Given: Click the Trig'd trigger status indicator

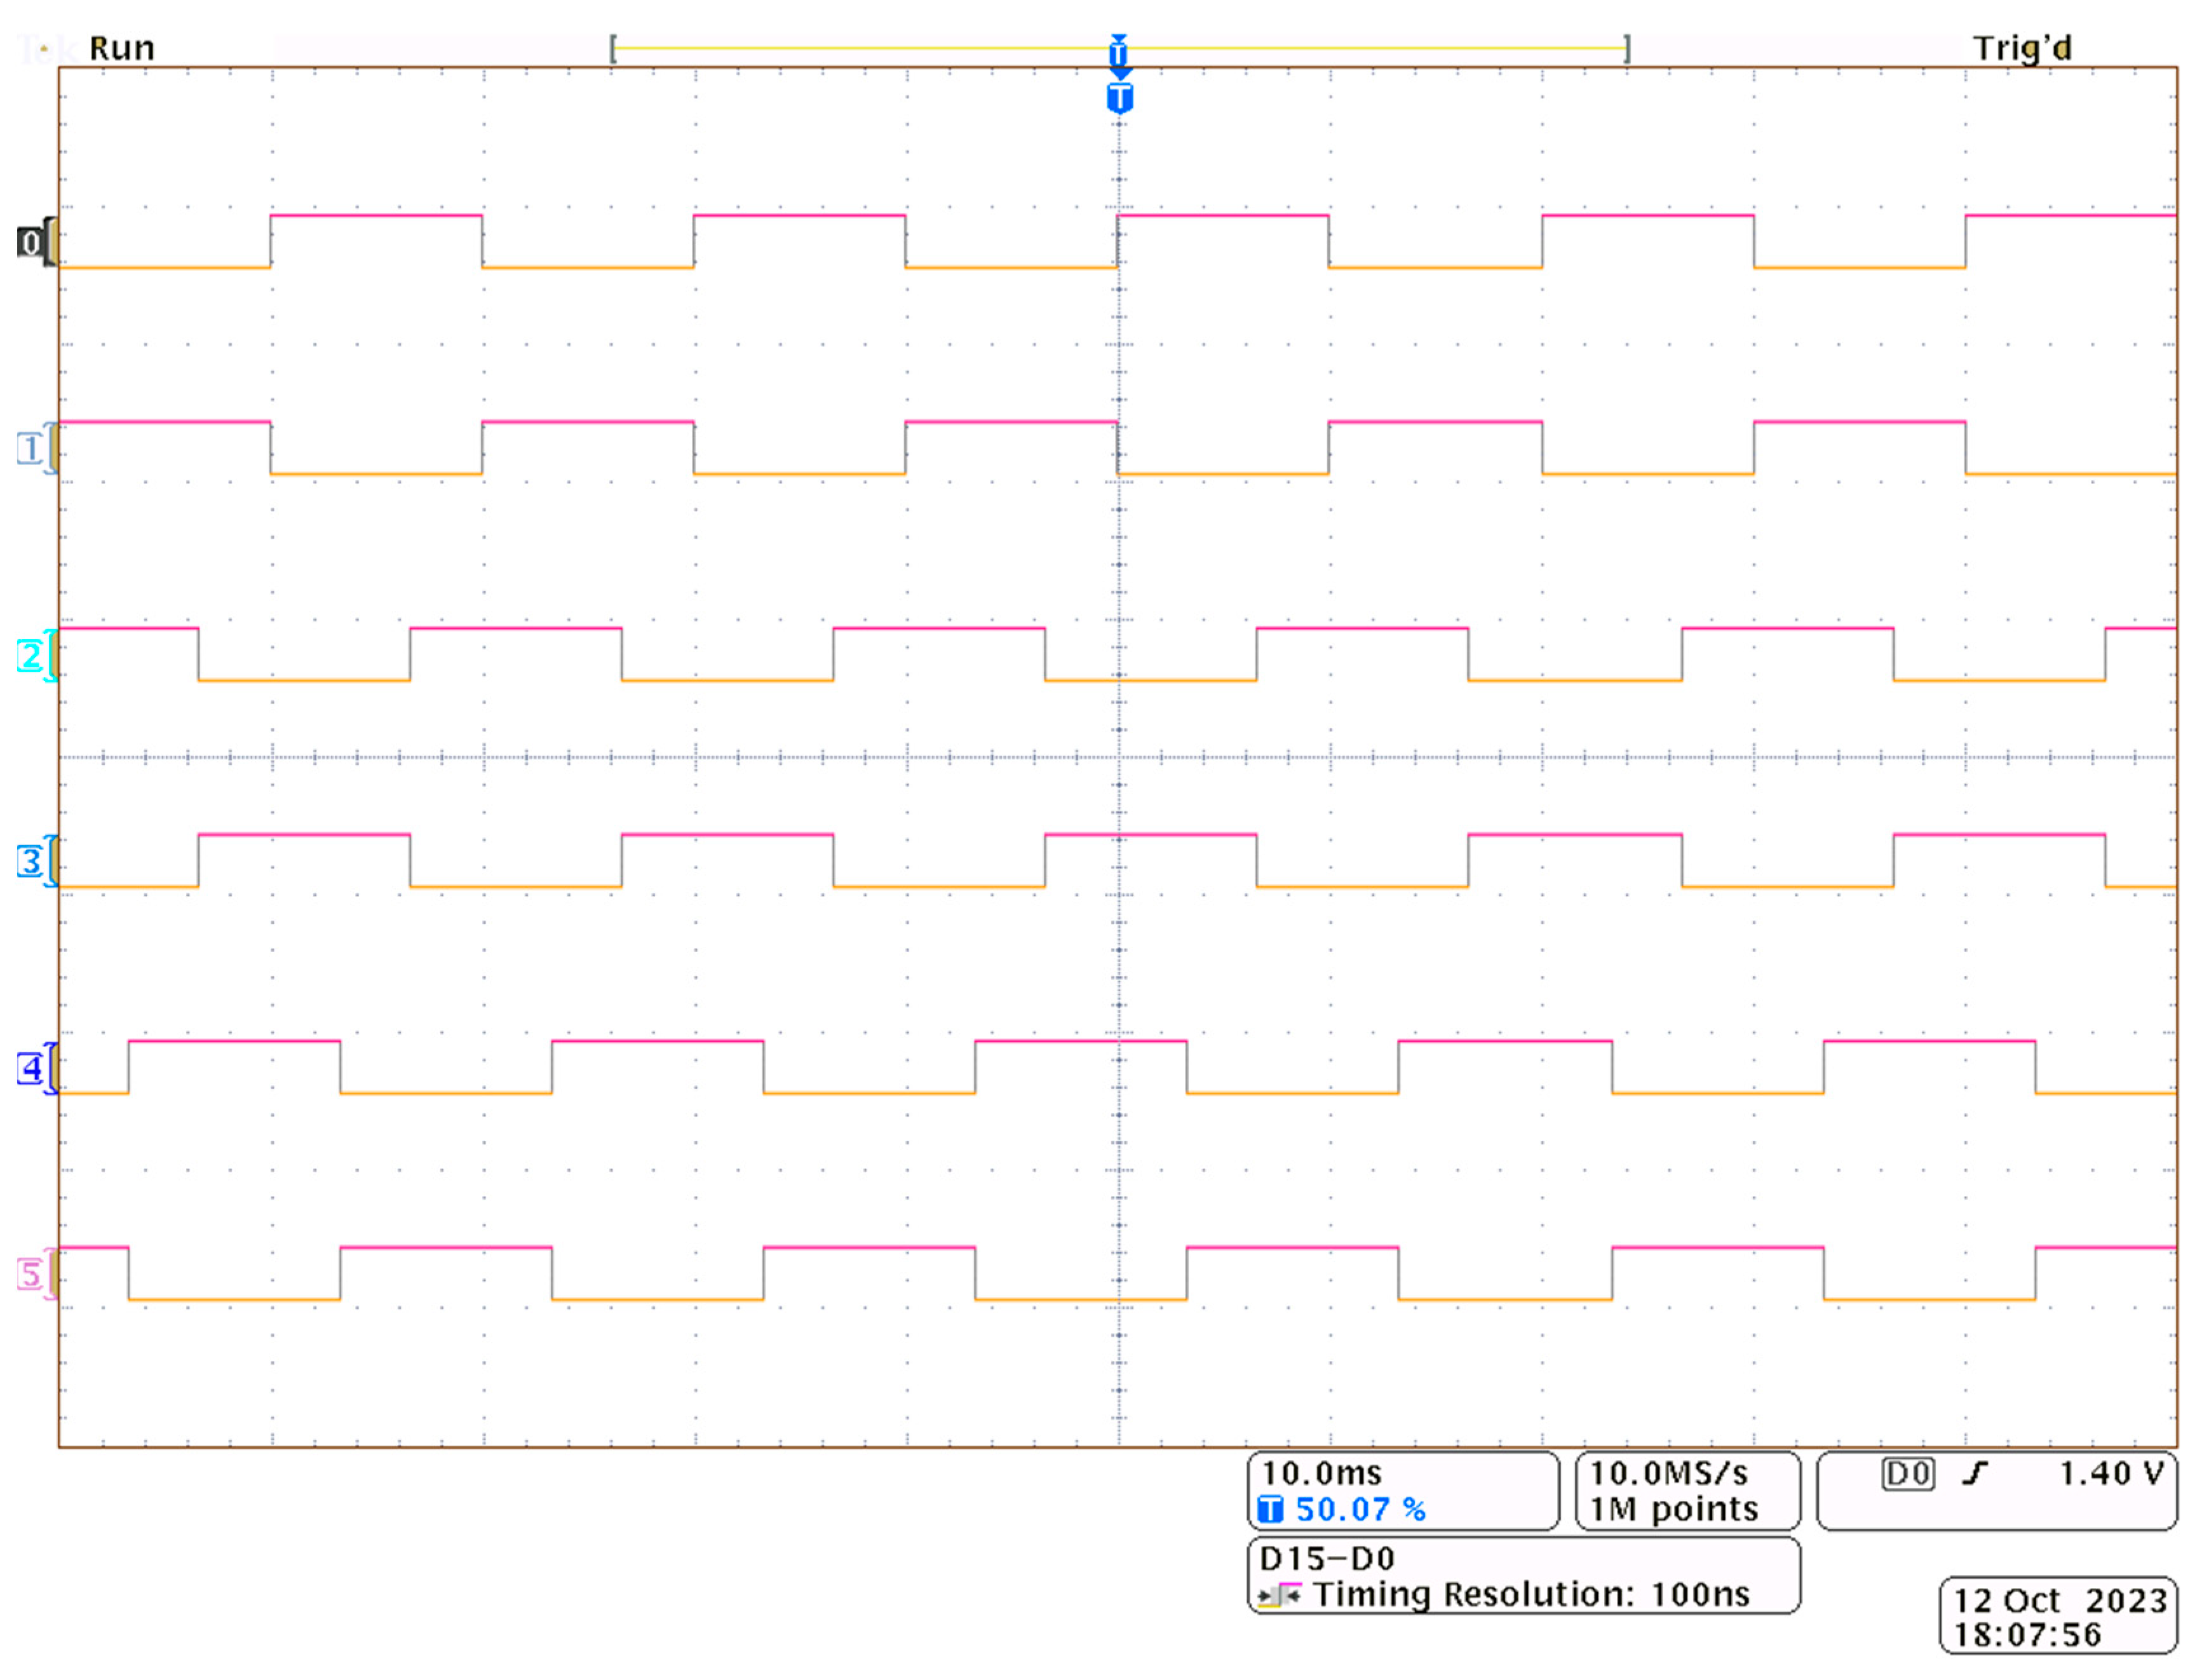Looking at the screenshot, I should coord(2021,48).
